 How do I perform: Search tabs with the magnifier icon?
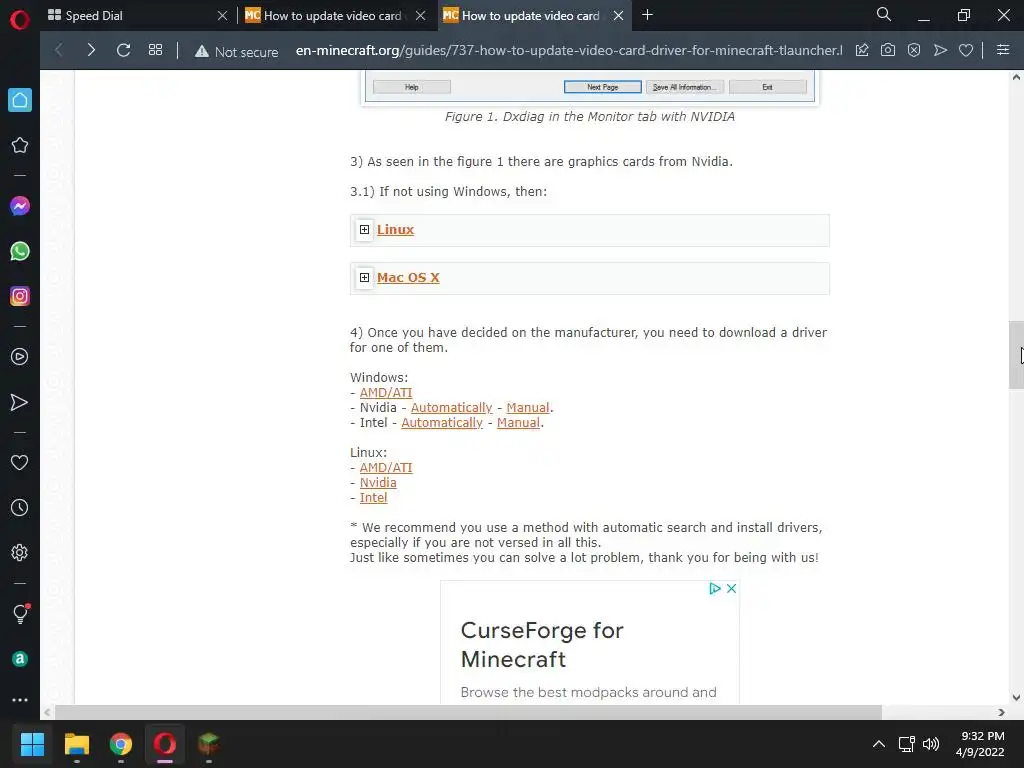(x=884, y=14)
